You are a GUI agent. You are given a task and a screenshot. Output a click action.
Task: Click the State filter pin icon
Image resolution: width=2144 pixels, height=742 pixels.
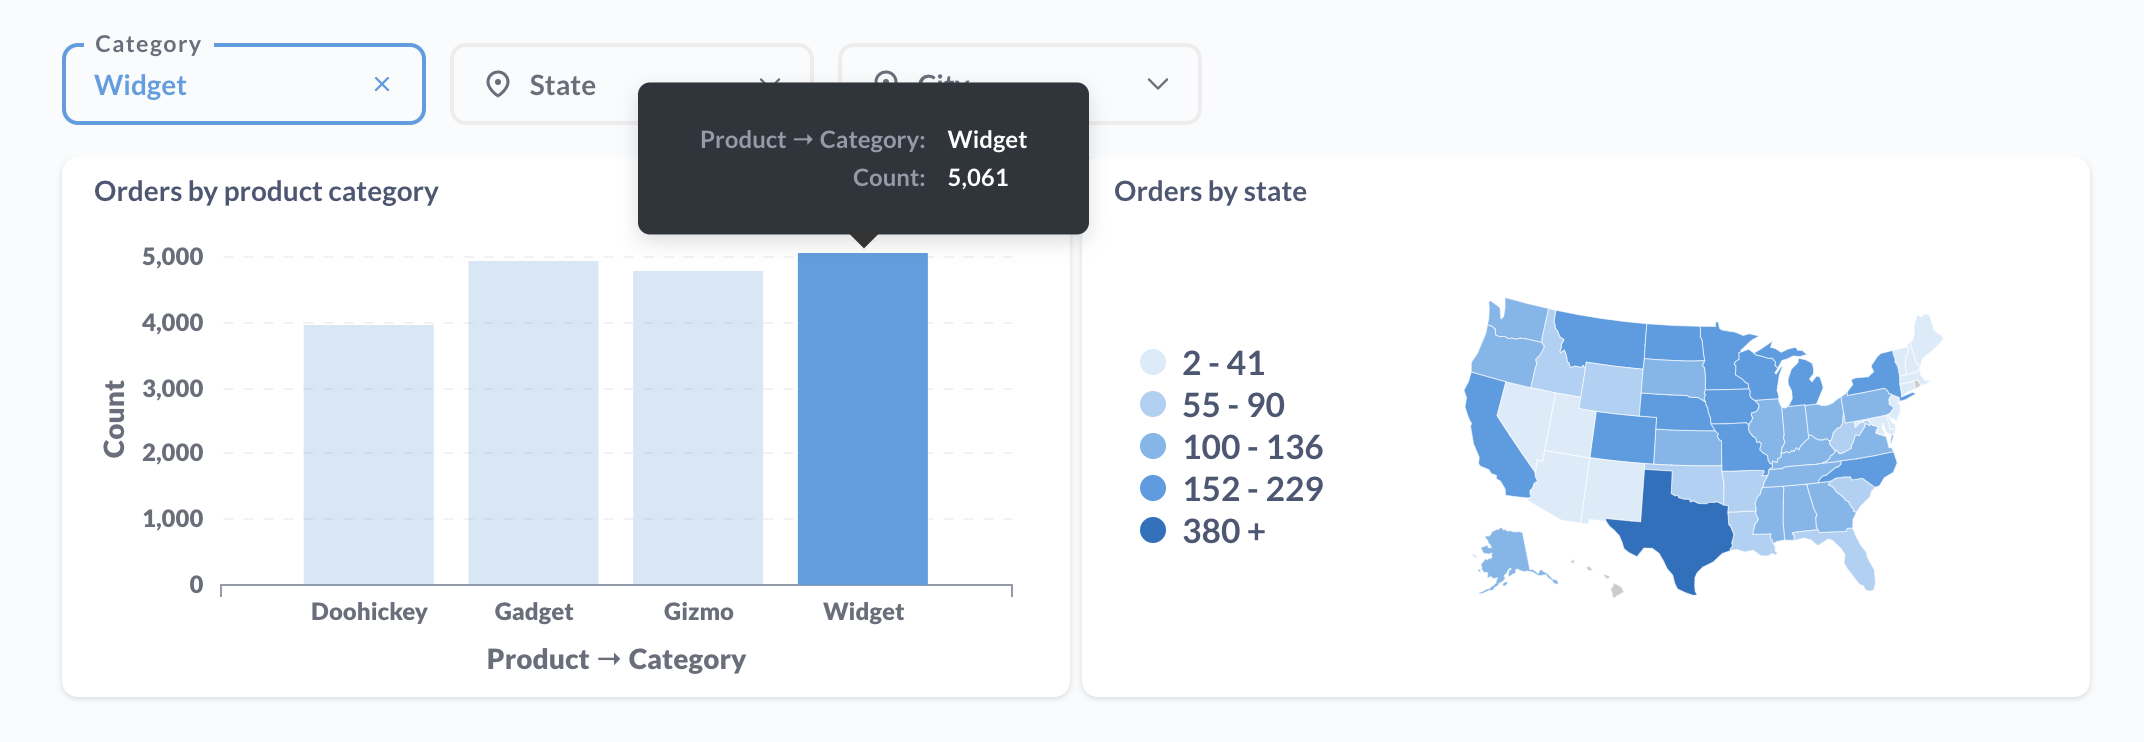(x=498, y=85)
